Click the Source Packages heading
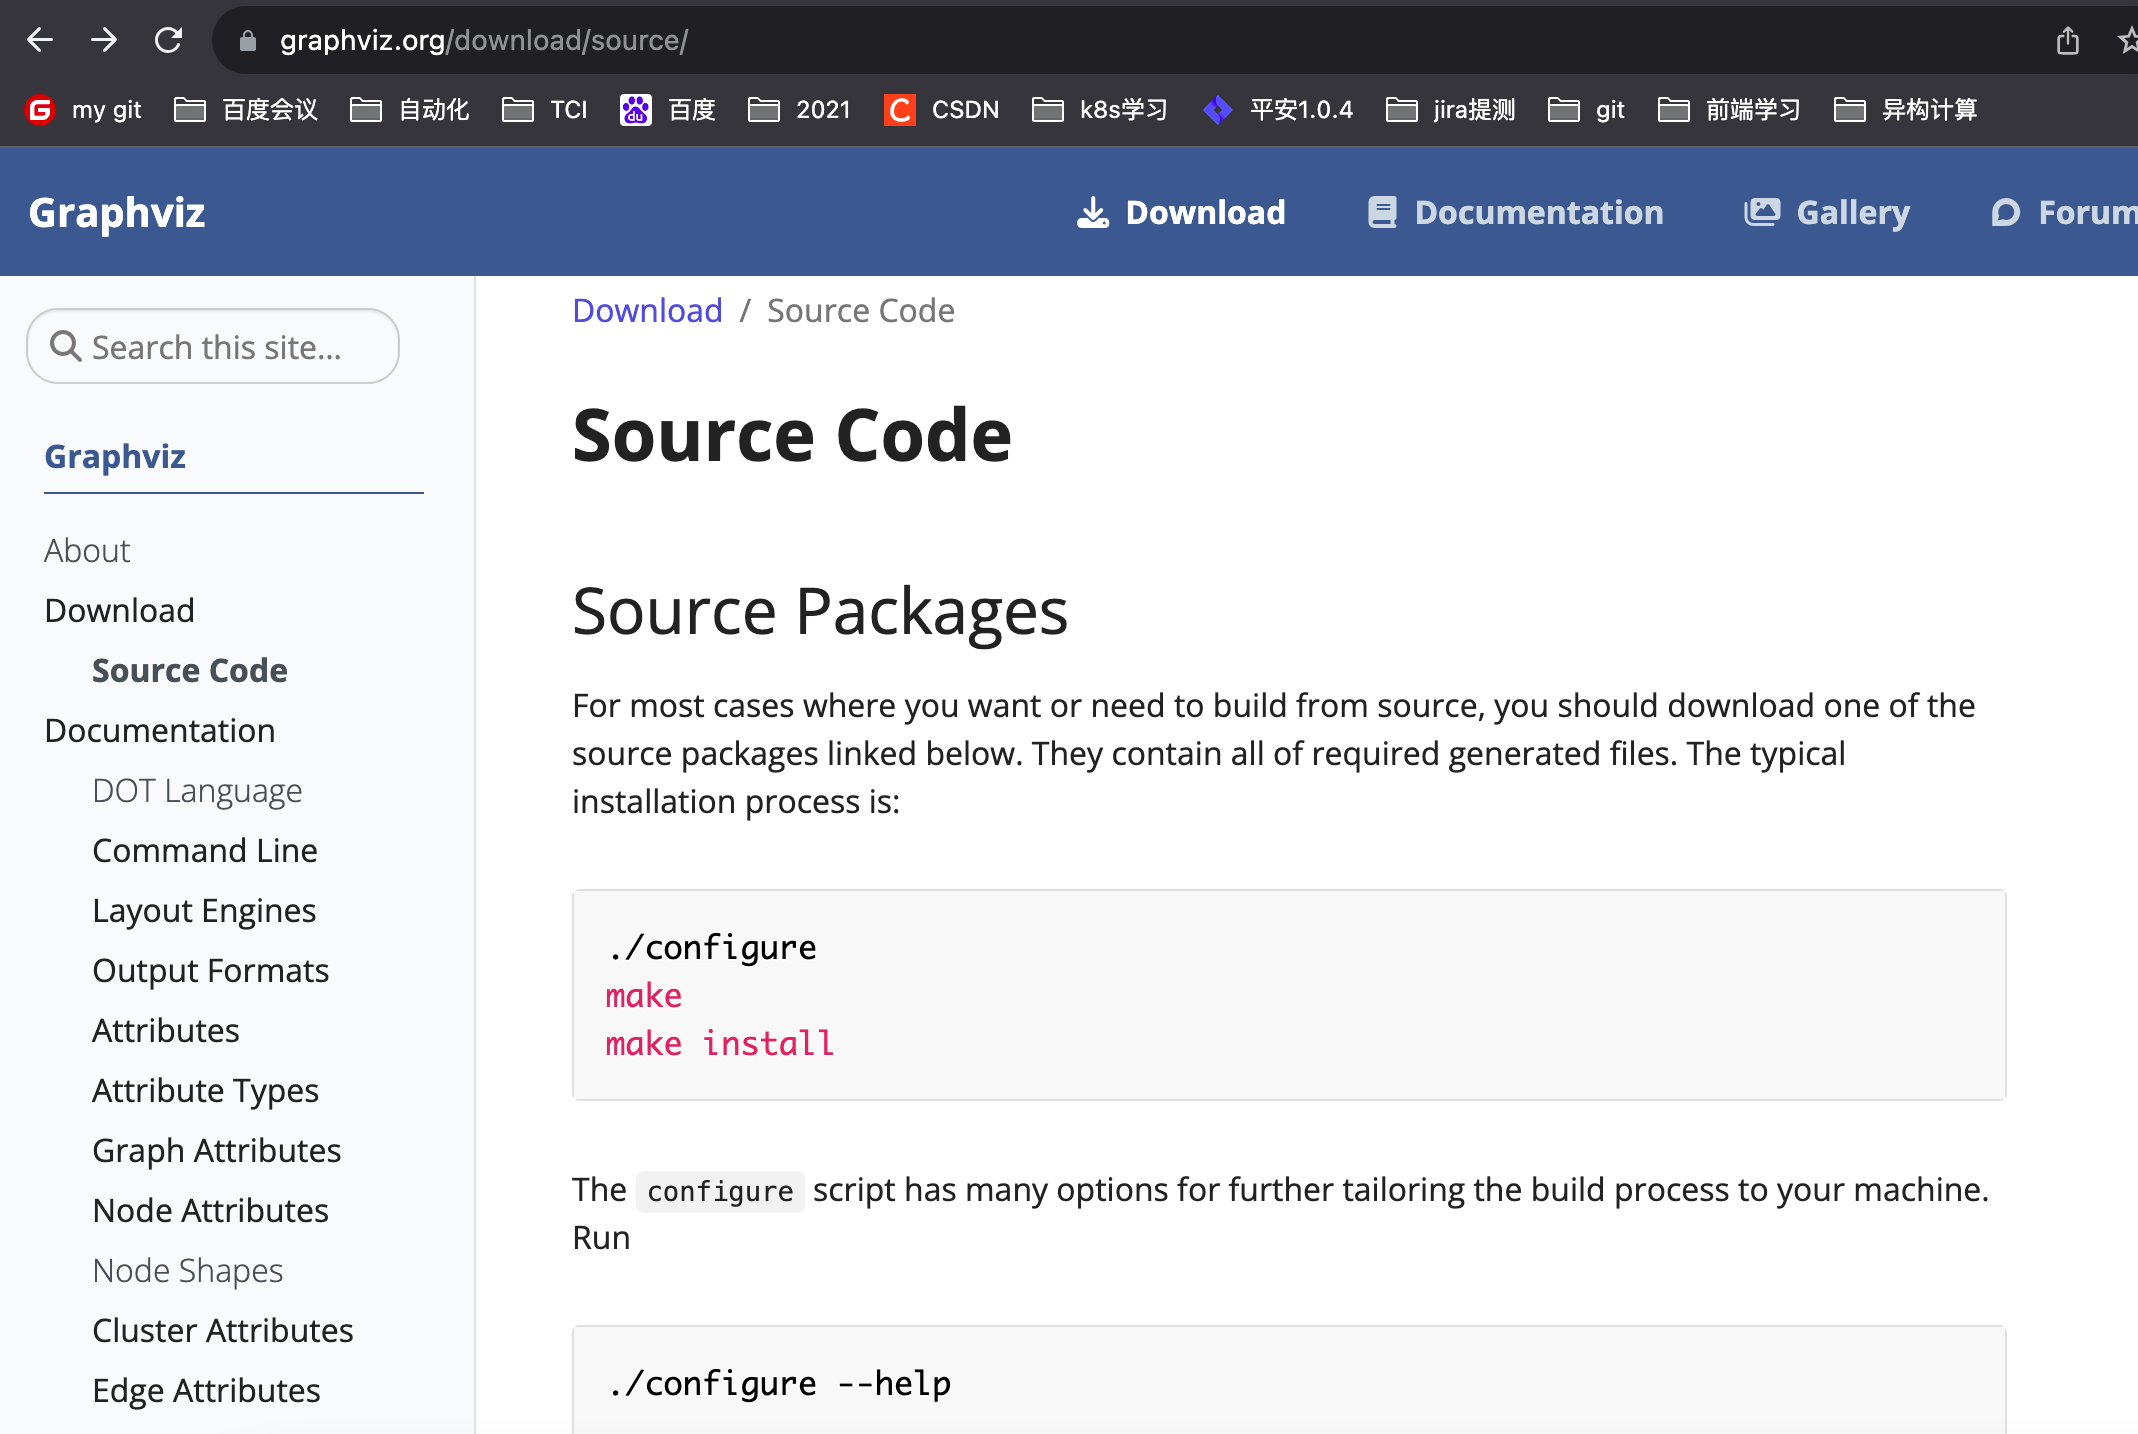 click(x=820, y=611)
